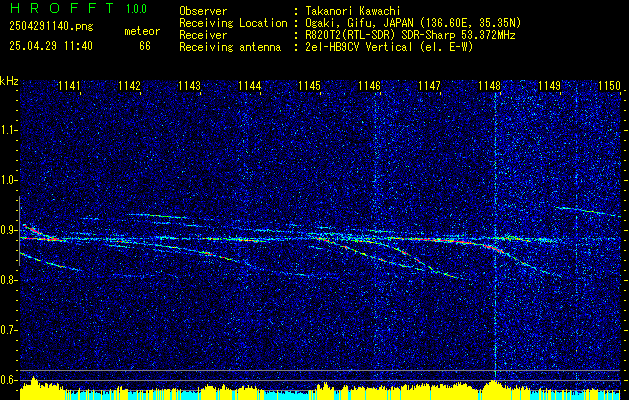Click the Receiving Location label
The height and width of the screenshot is (400, 629).
pyautogui.click(x=233, y=23)
